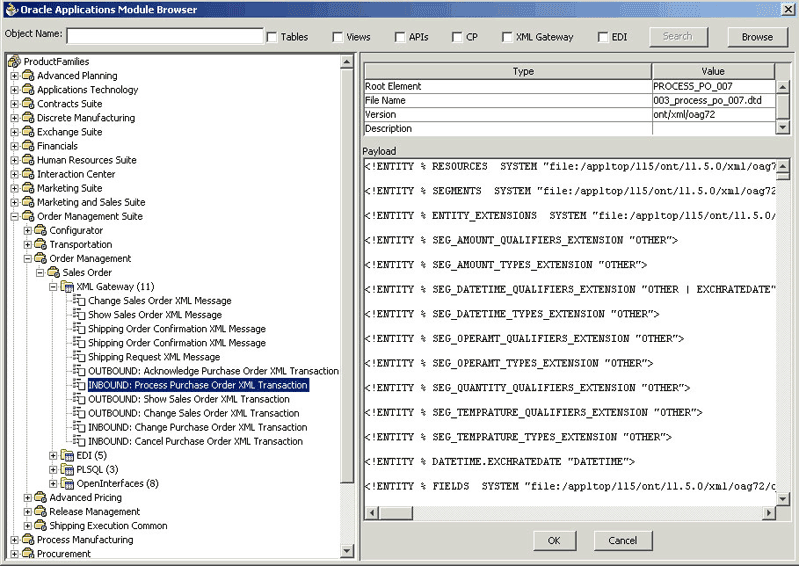Click the Search button
This screenshot has width=799, height=566.
pyautogui.click(x=678, y=37)
